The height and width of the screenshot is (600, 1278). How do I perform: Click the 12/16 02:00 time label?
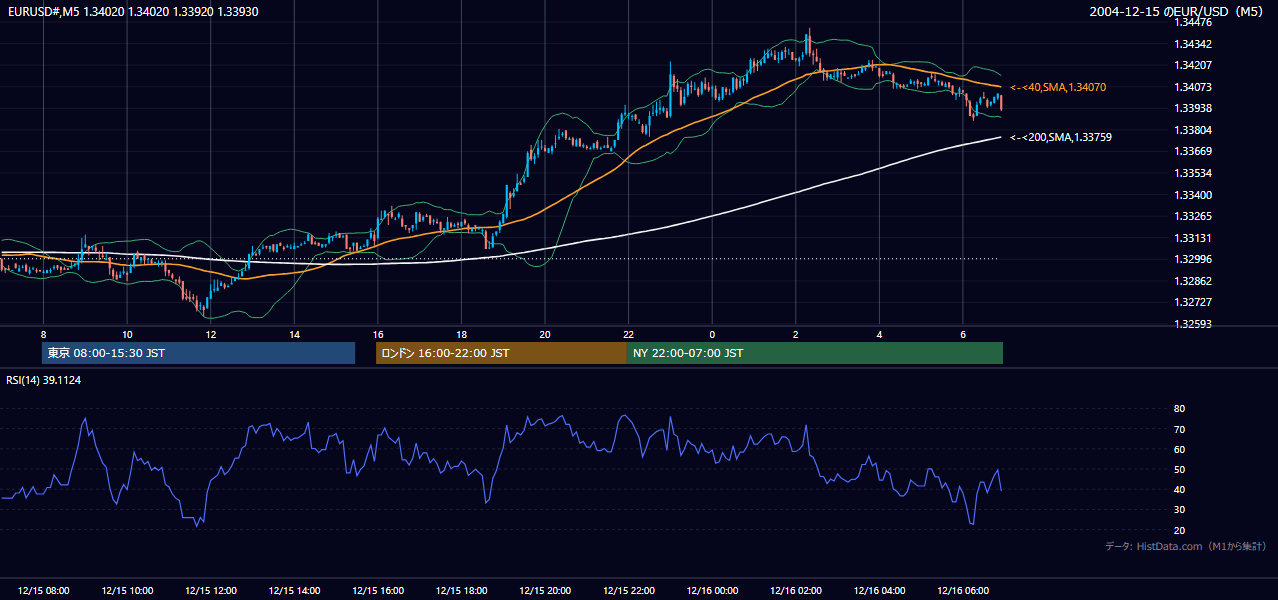(796, 591)
